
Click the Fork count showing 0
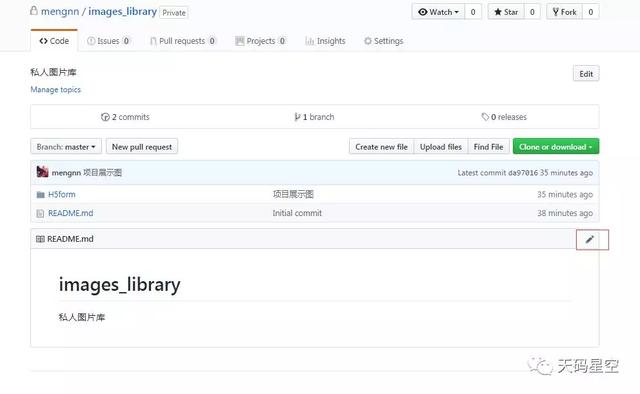pyautogui.click(x=591, y=12)
